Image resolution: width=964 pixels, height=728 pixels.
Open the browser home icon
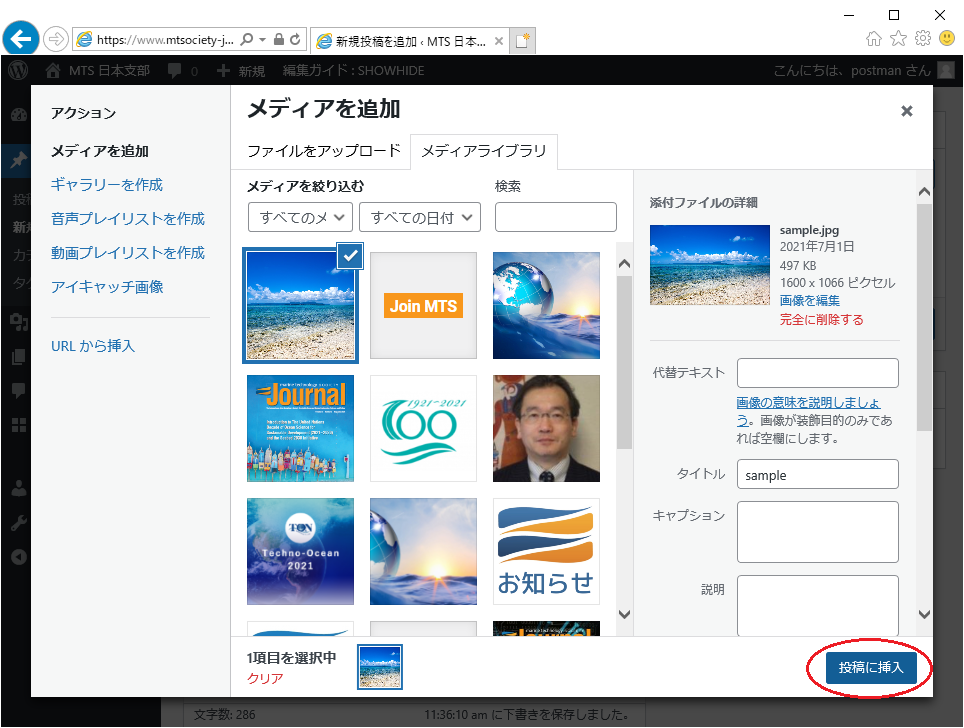click(873, 39)
